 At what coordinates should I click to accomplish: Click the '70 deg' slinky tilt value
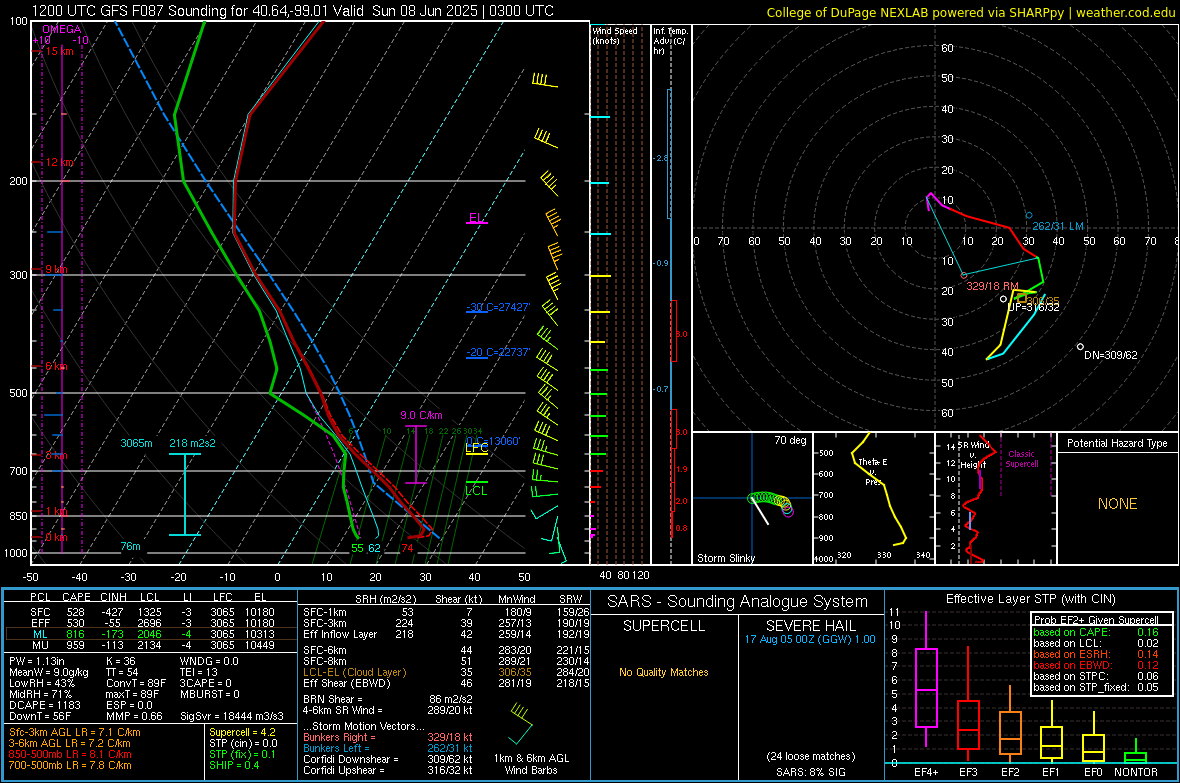coord(790,440)
